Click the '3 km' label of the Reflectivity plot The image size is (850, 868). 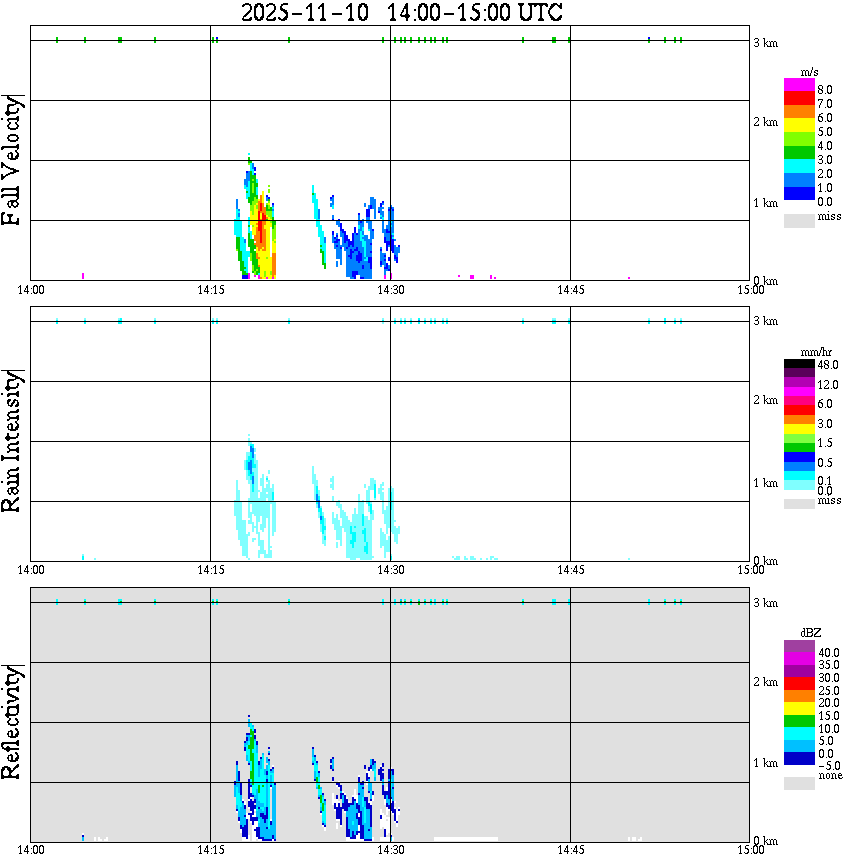(x=765, y=603)
